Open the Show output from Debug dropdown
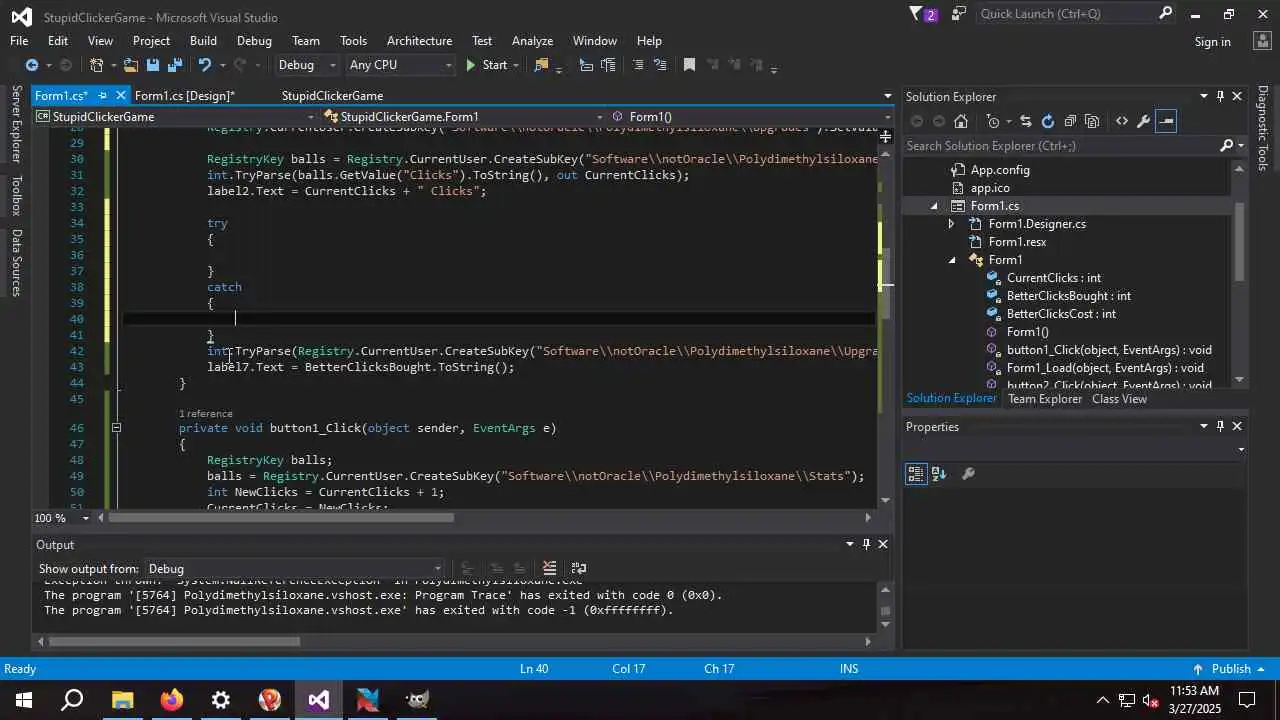The height and width of the screenshot is (720, 1280). [x=294, y=569]
